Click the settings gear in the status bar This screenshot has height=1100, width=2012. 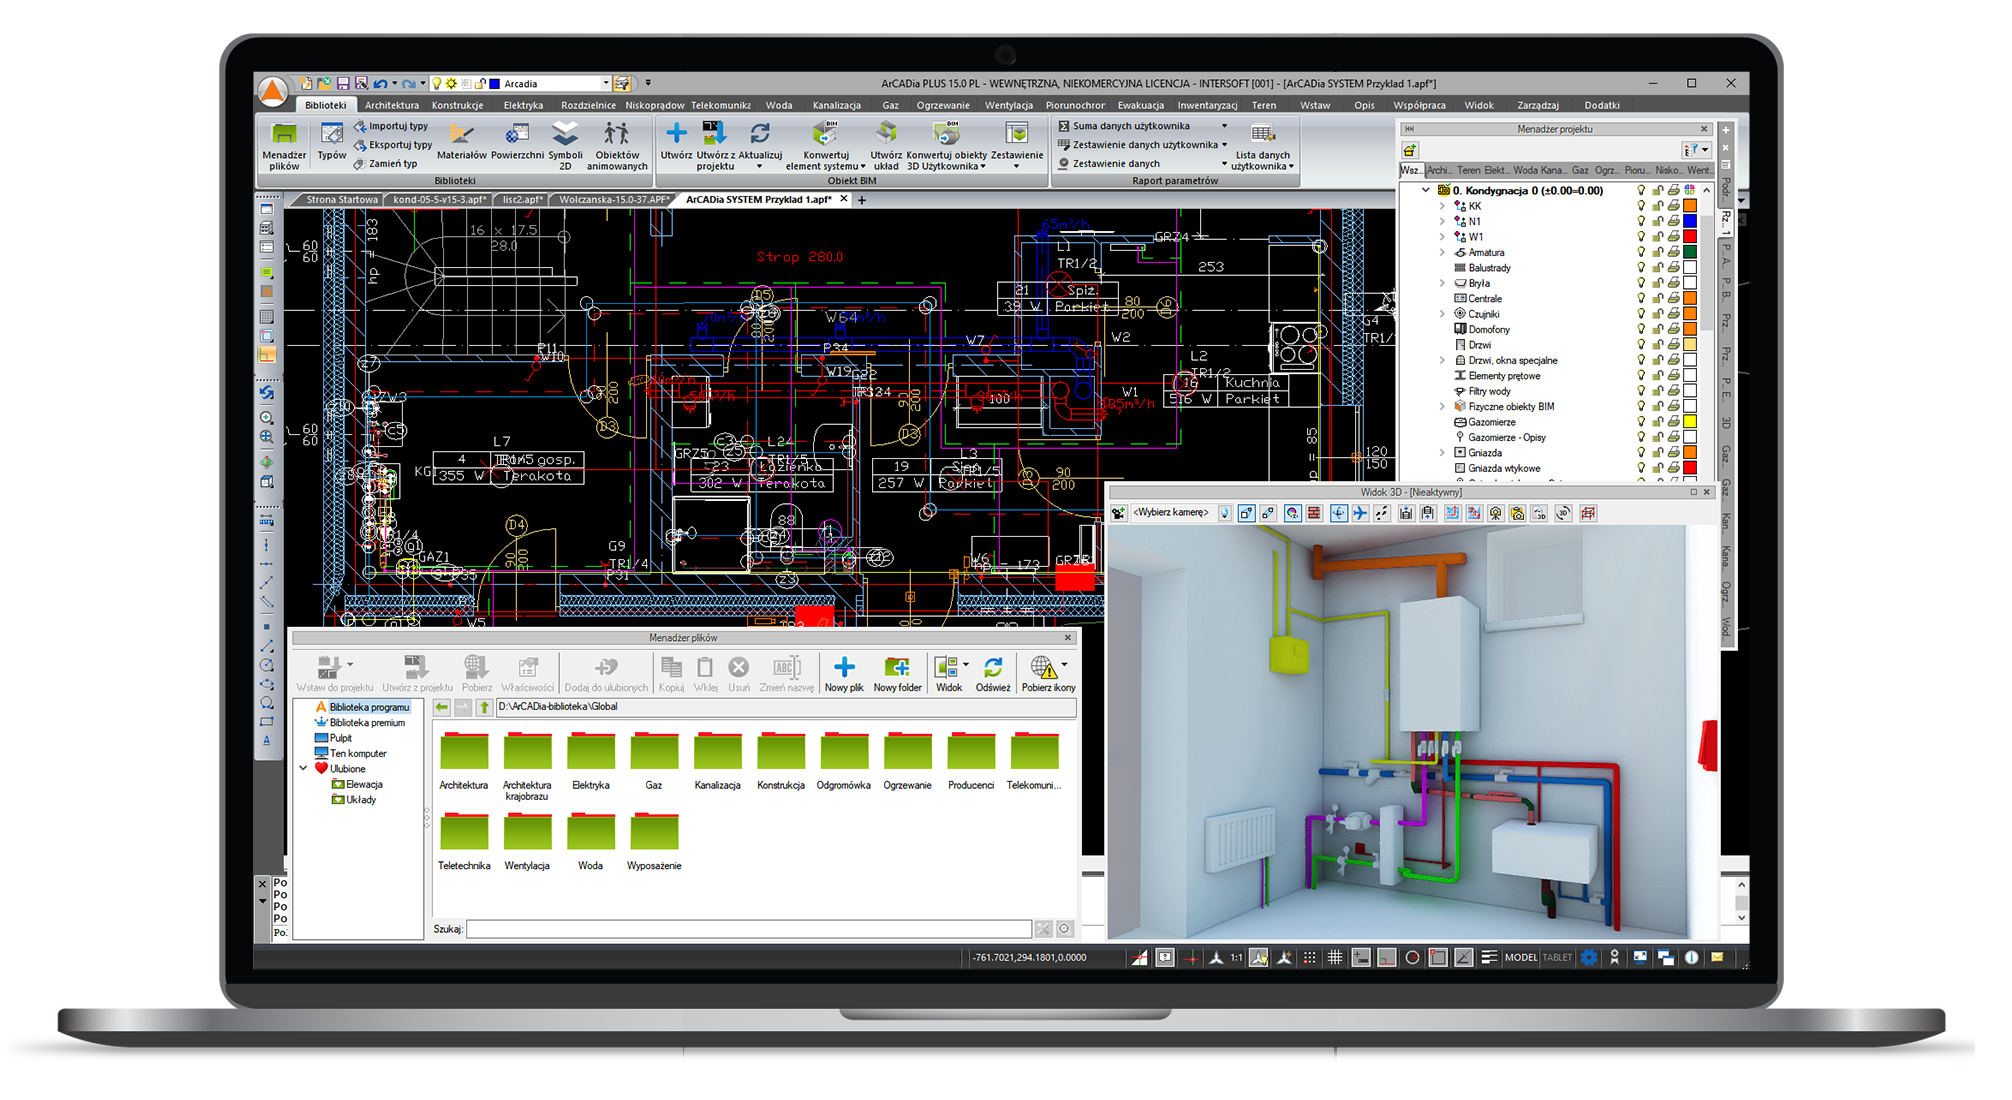(1589, 958)
